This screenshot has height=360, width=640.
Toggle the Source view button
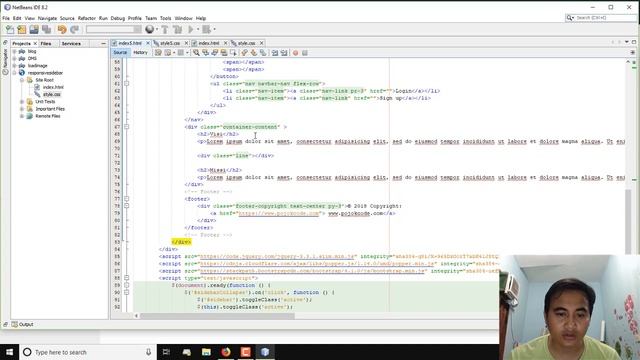(120, 53)
